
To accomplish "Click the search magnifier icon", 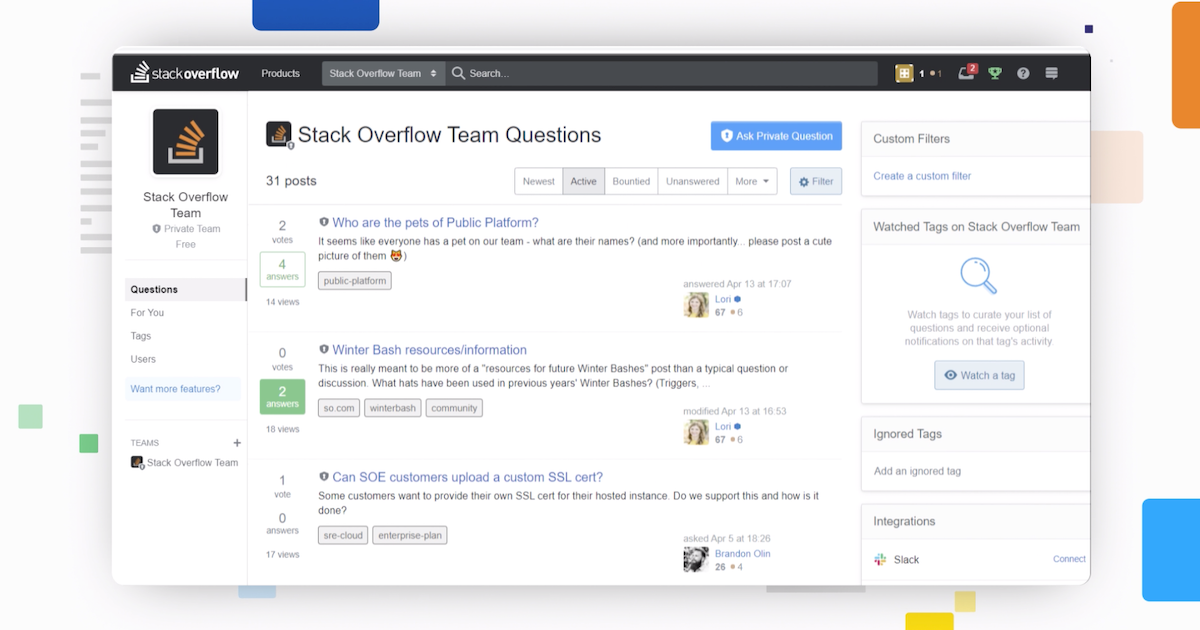I will [459, 73].
